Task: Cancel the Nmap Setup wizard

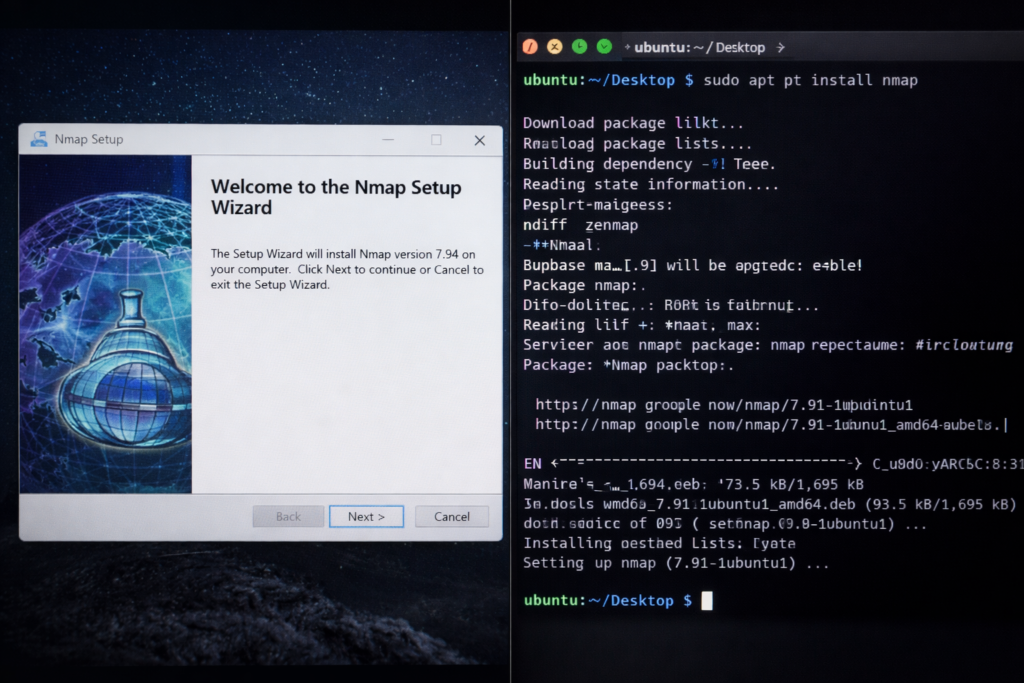Action: (451, 516)
